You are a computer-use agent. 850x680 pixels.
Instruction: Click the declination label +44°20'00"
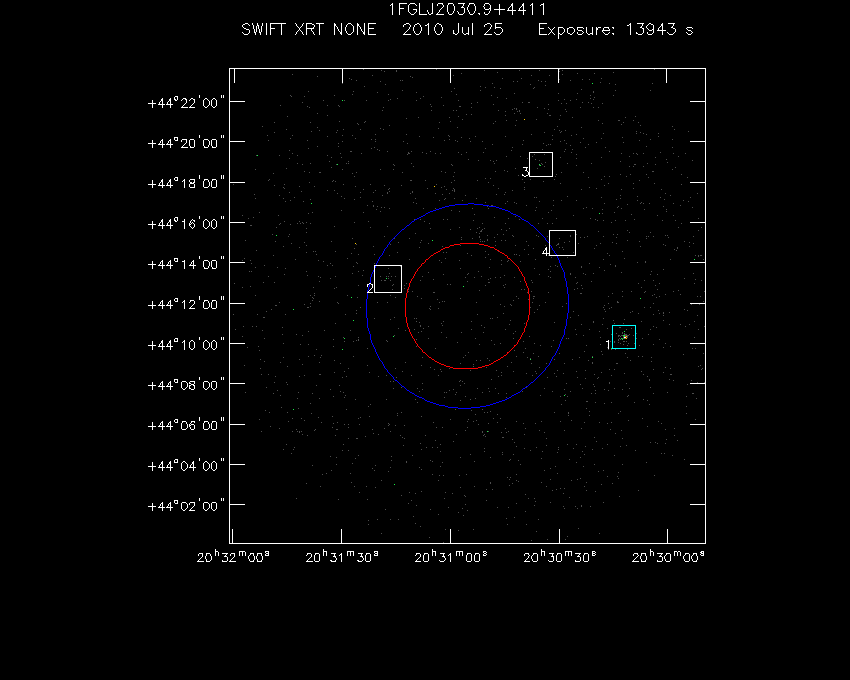[186, 143]
